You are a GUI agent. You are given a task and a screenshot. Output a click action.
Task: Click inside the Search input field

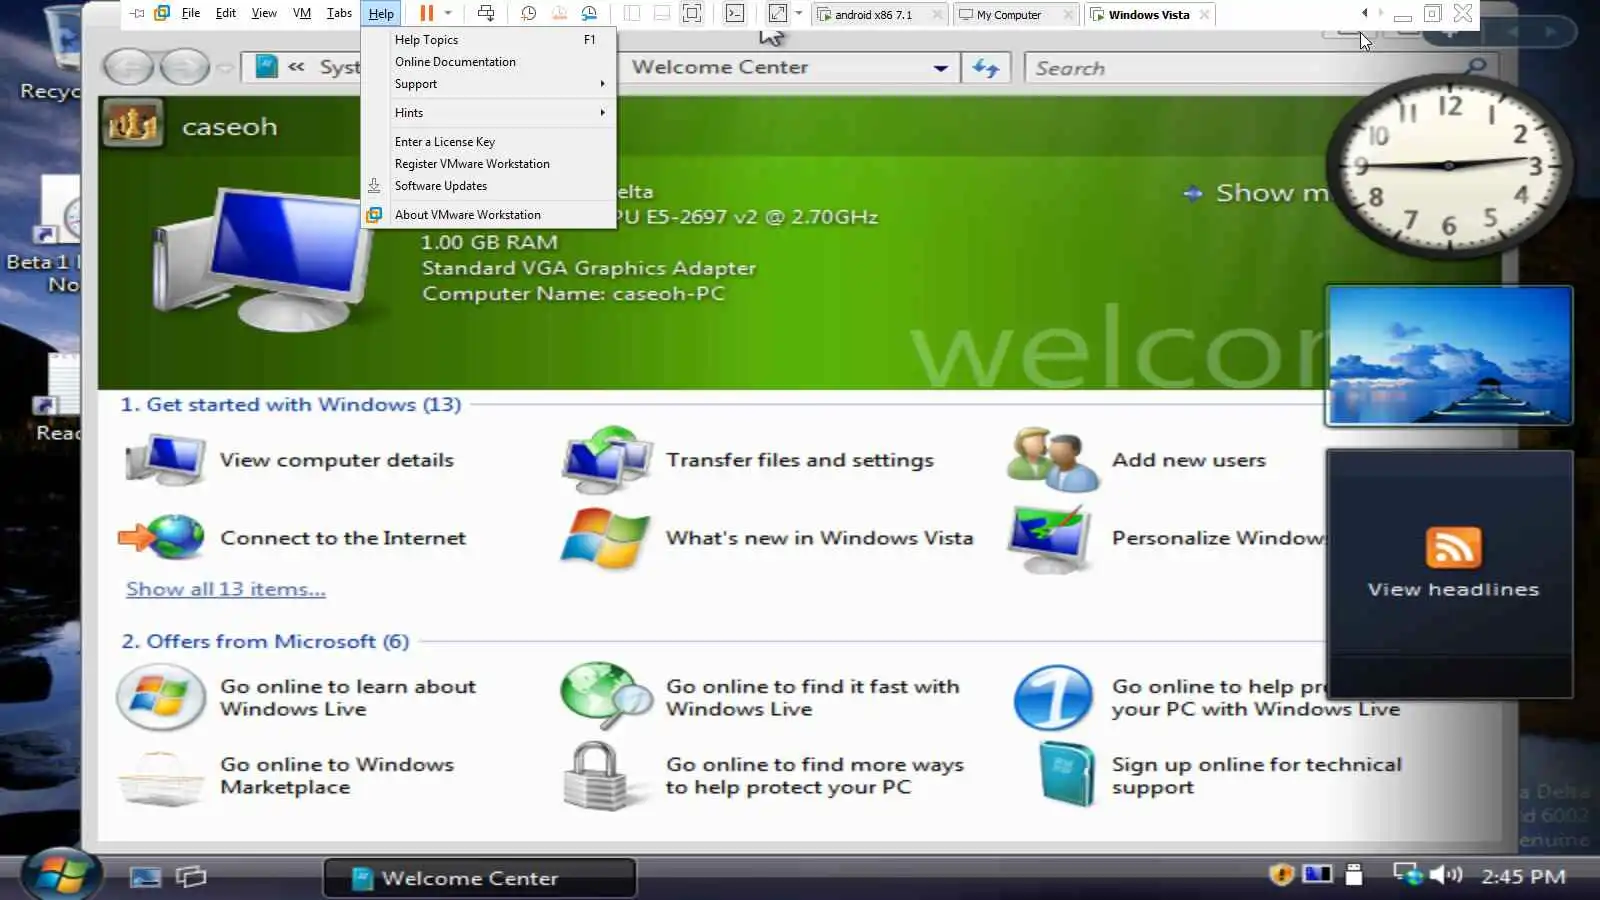1245,68
